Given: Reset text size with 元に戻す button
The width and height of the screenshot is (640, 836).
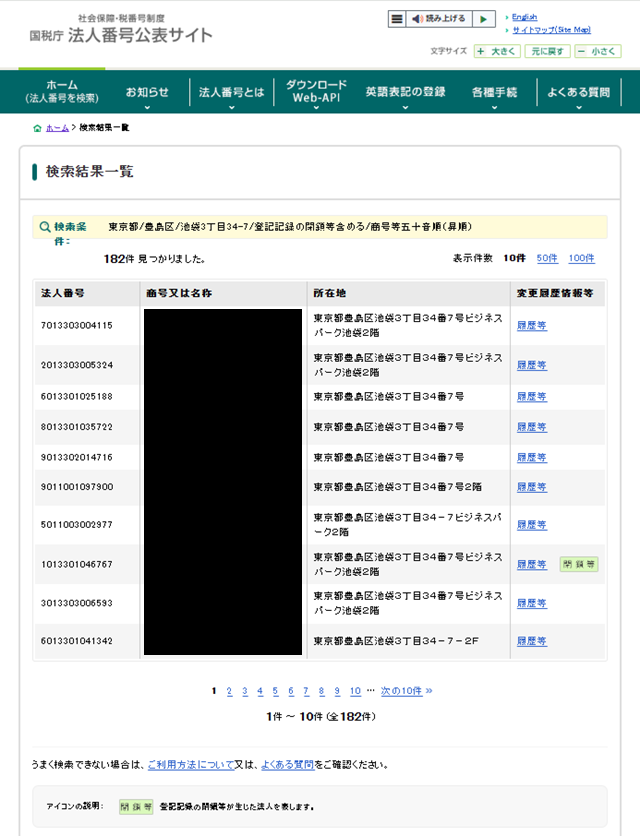Looking at the screenshot, I should (548, 51).
